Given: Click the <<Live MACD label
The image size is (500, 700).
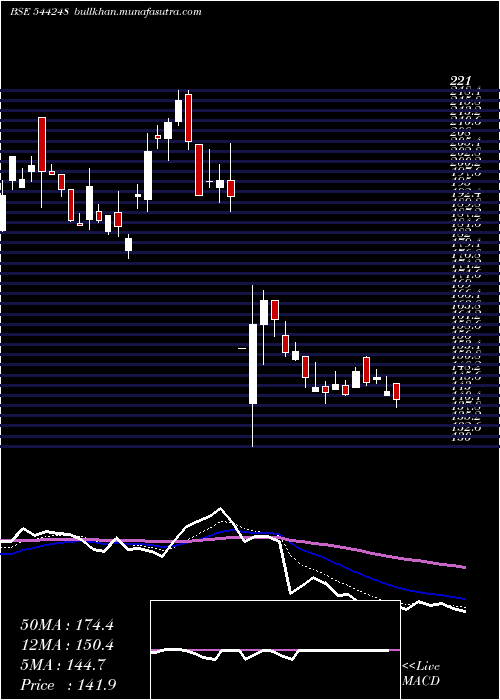Looking at the screenshot, I should [x=421, y=674].
